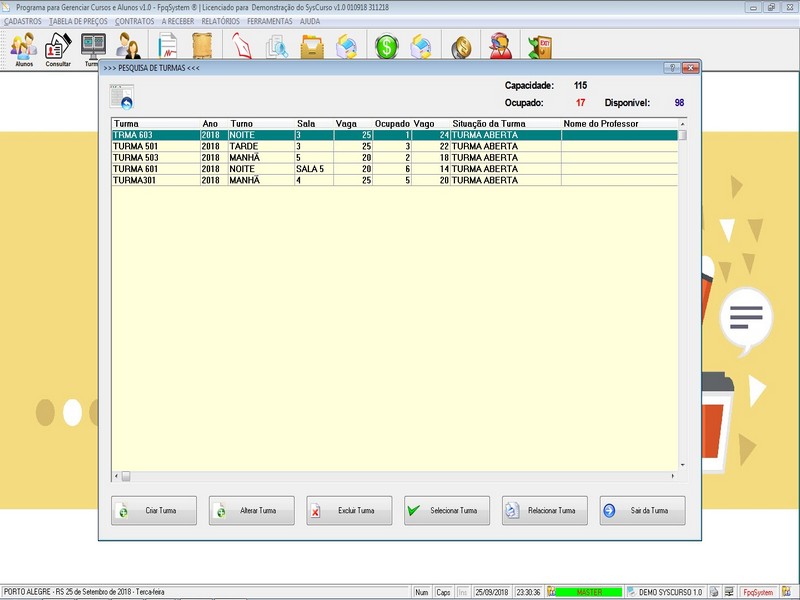Open the file archive drawer icon
800x600 pixels.
coord(312,47)
